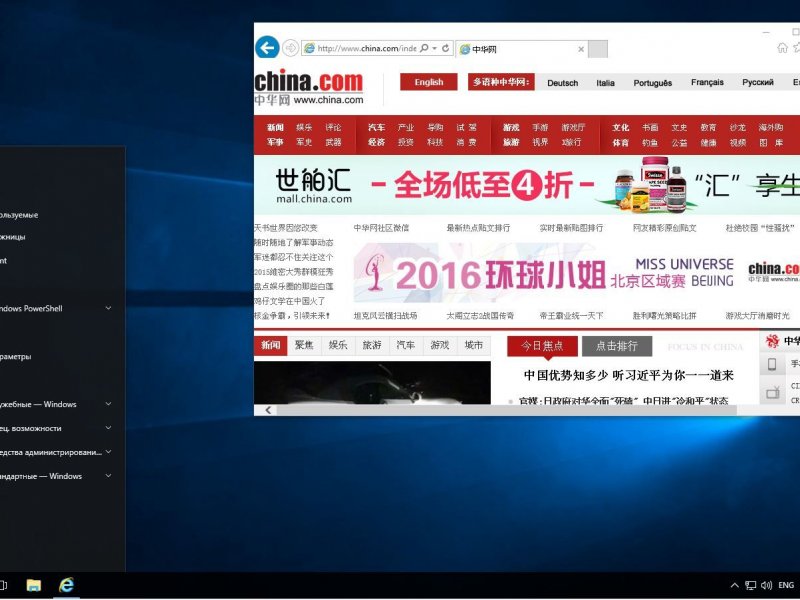
Task: Click the china.com site logo
Action: (x=309, y=87)
